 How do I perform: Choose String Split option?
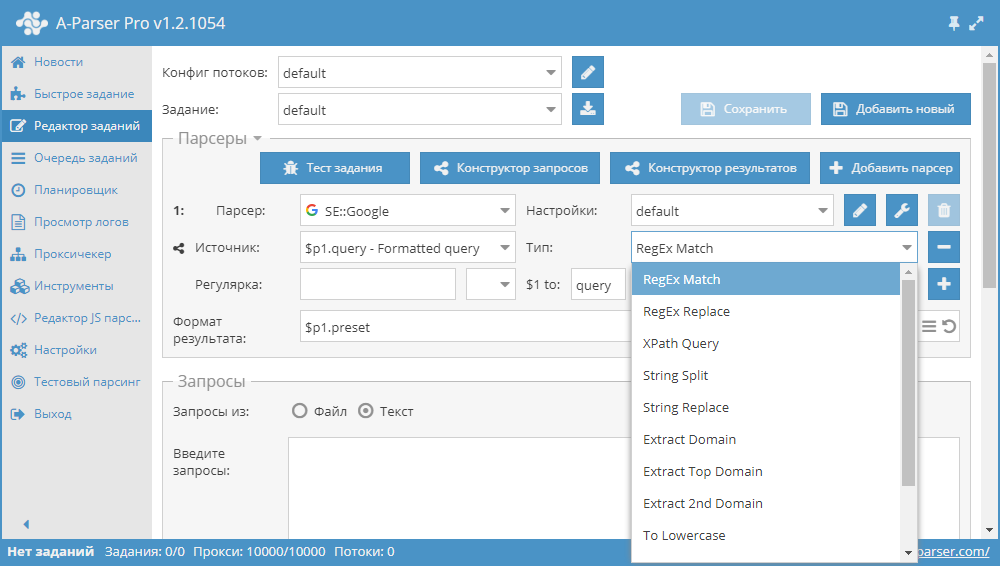[x=765, y=375]
